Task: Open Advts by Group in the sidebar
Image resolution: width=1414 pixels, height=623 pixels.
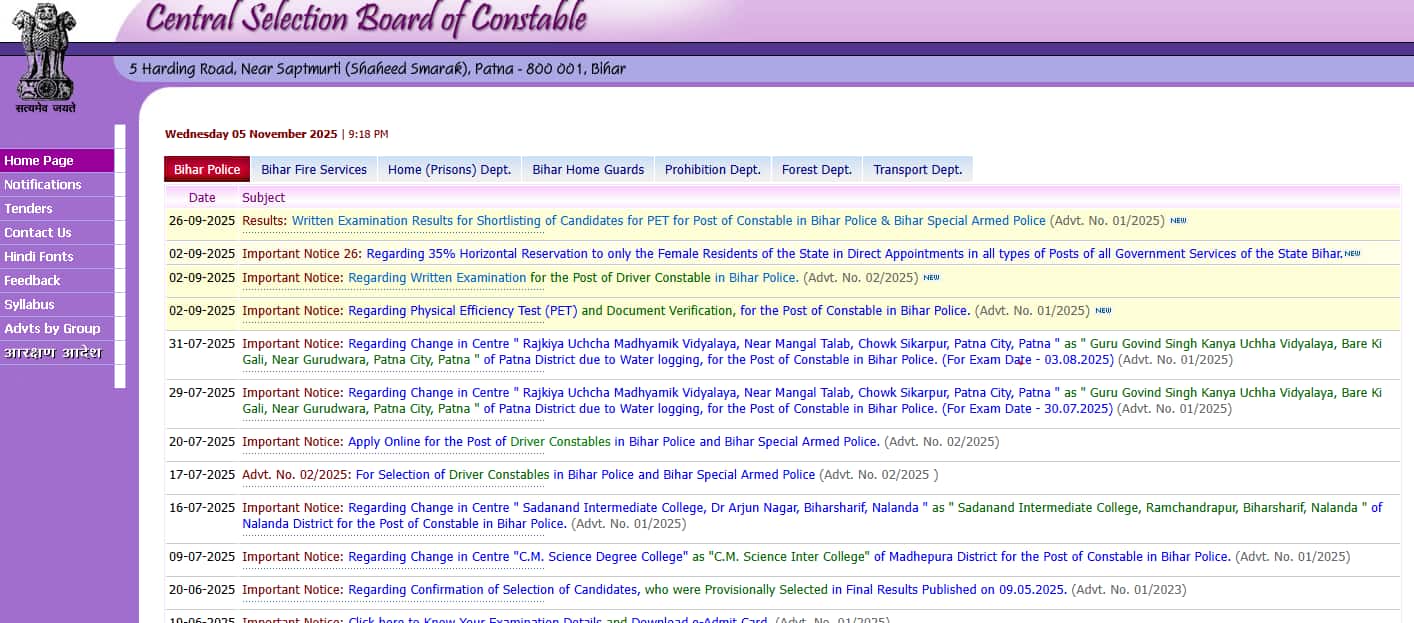Action: pos(52,328)
